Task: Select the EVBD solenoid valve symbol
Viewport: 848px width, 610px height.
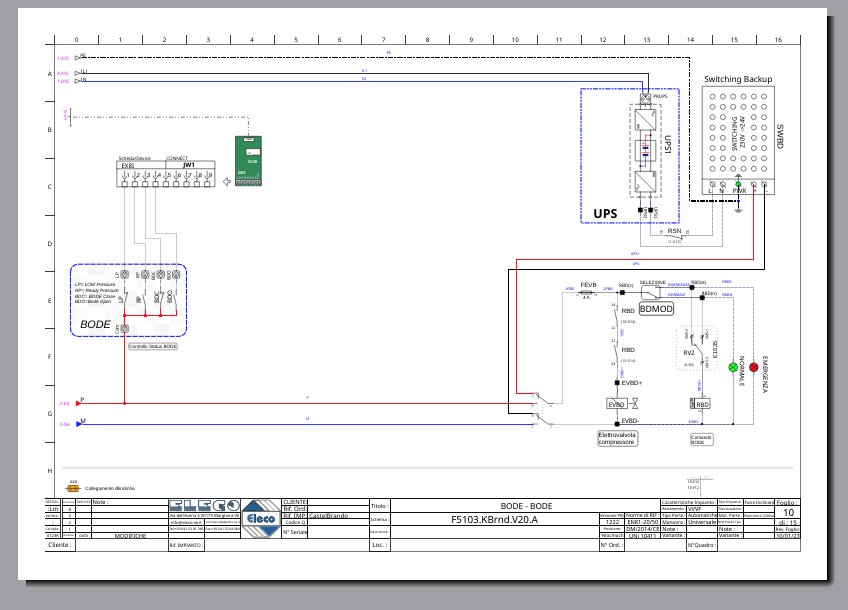Action: (617, 404)
